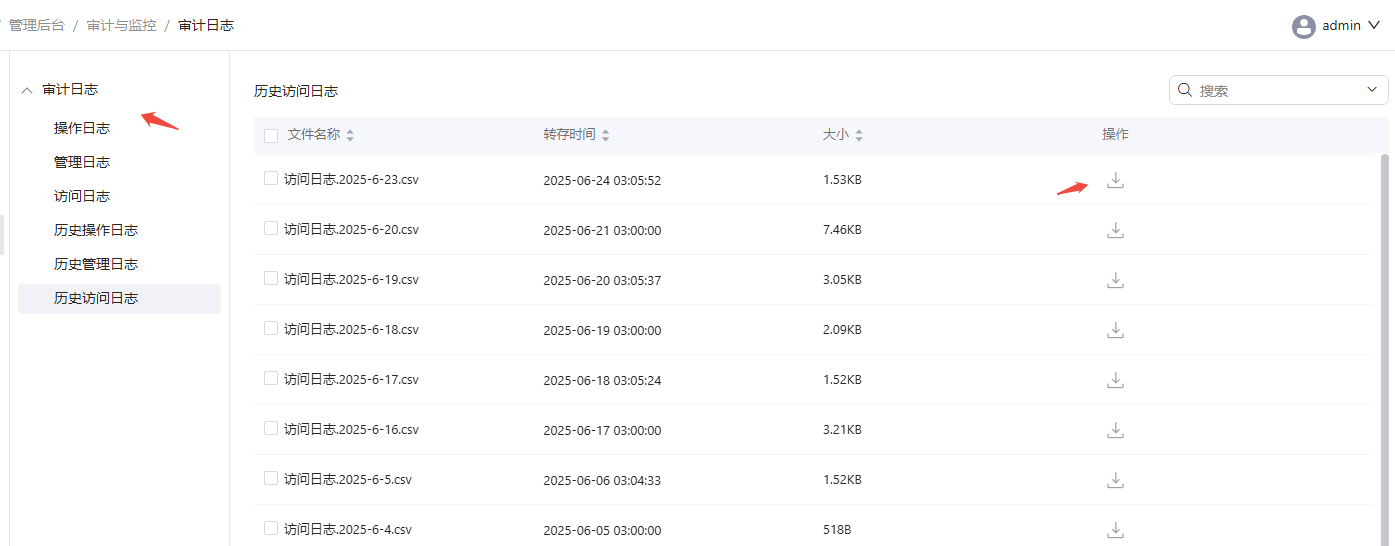Check the box for 访问日志.2025-6-23.csv

(271, 178)
